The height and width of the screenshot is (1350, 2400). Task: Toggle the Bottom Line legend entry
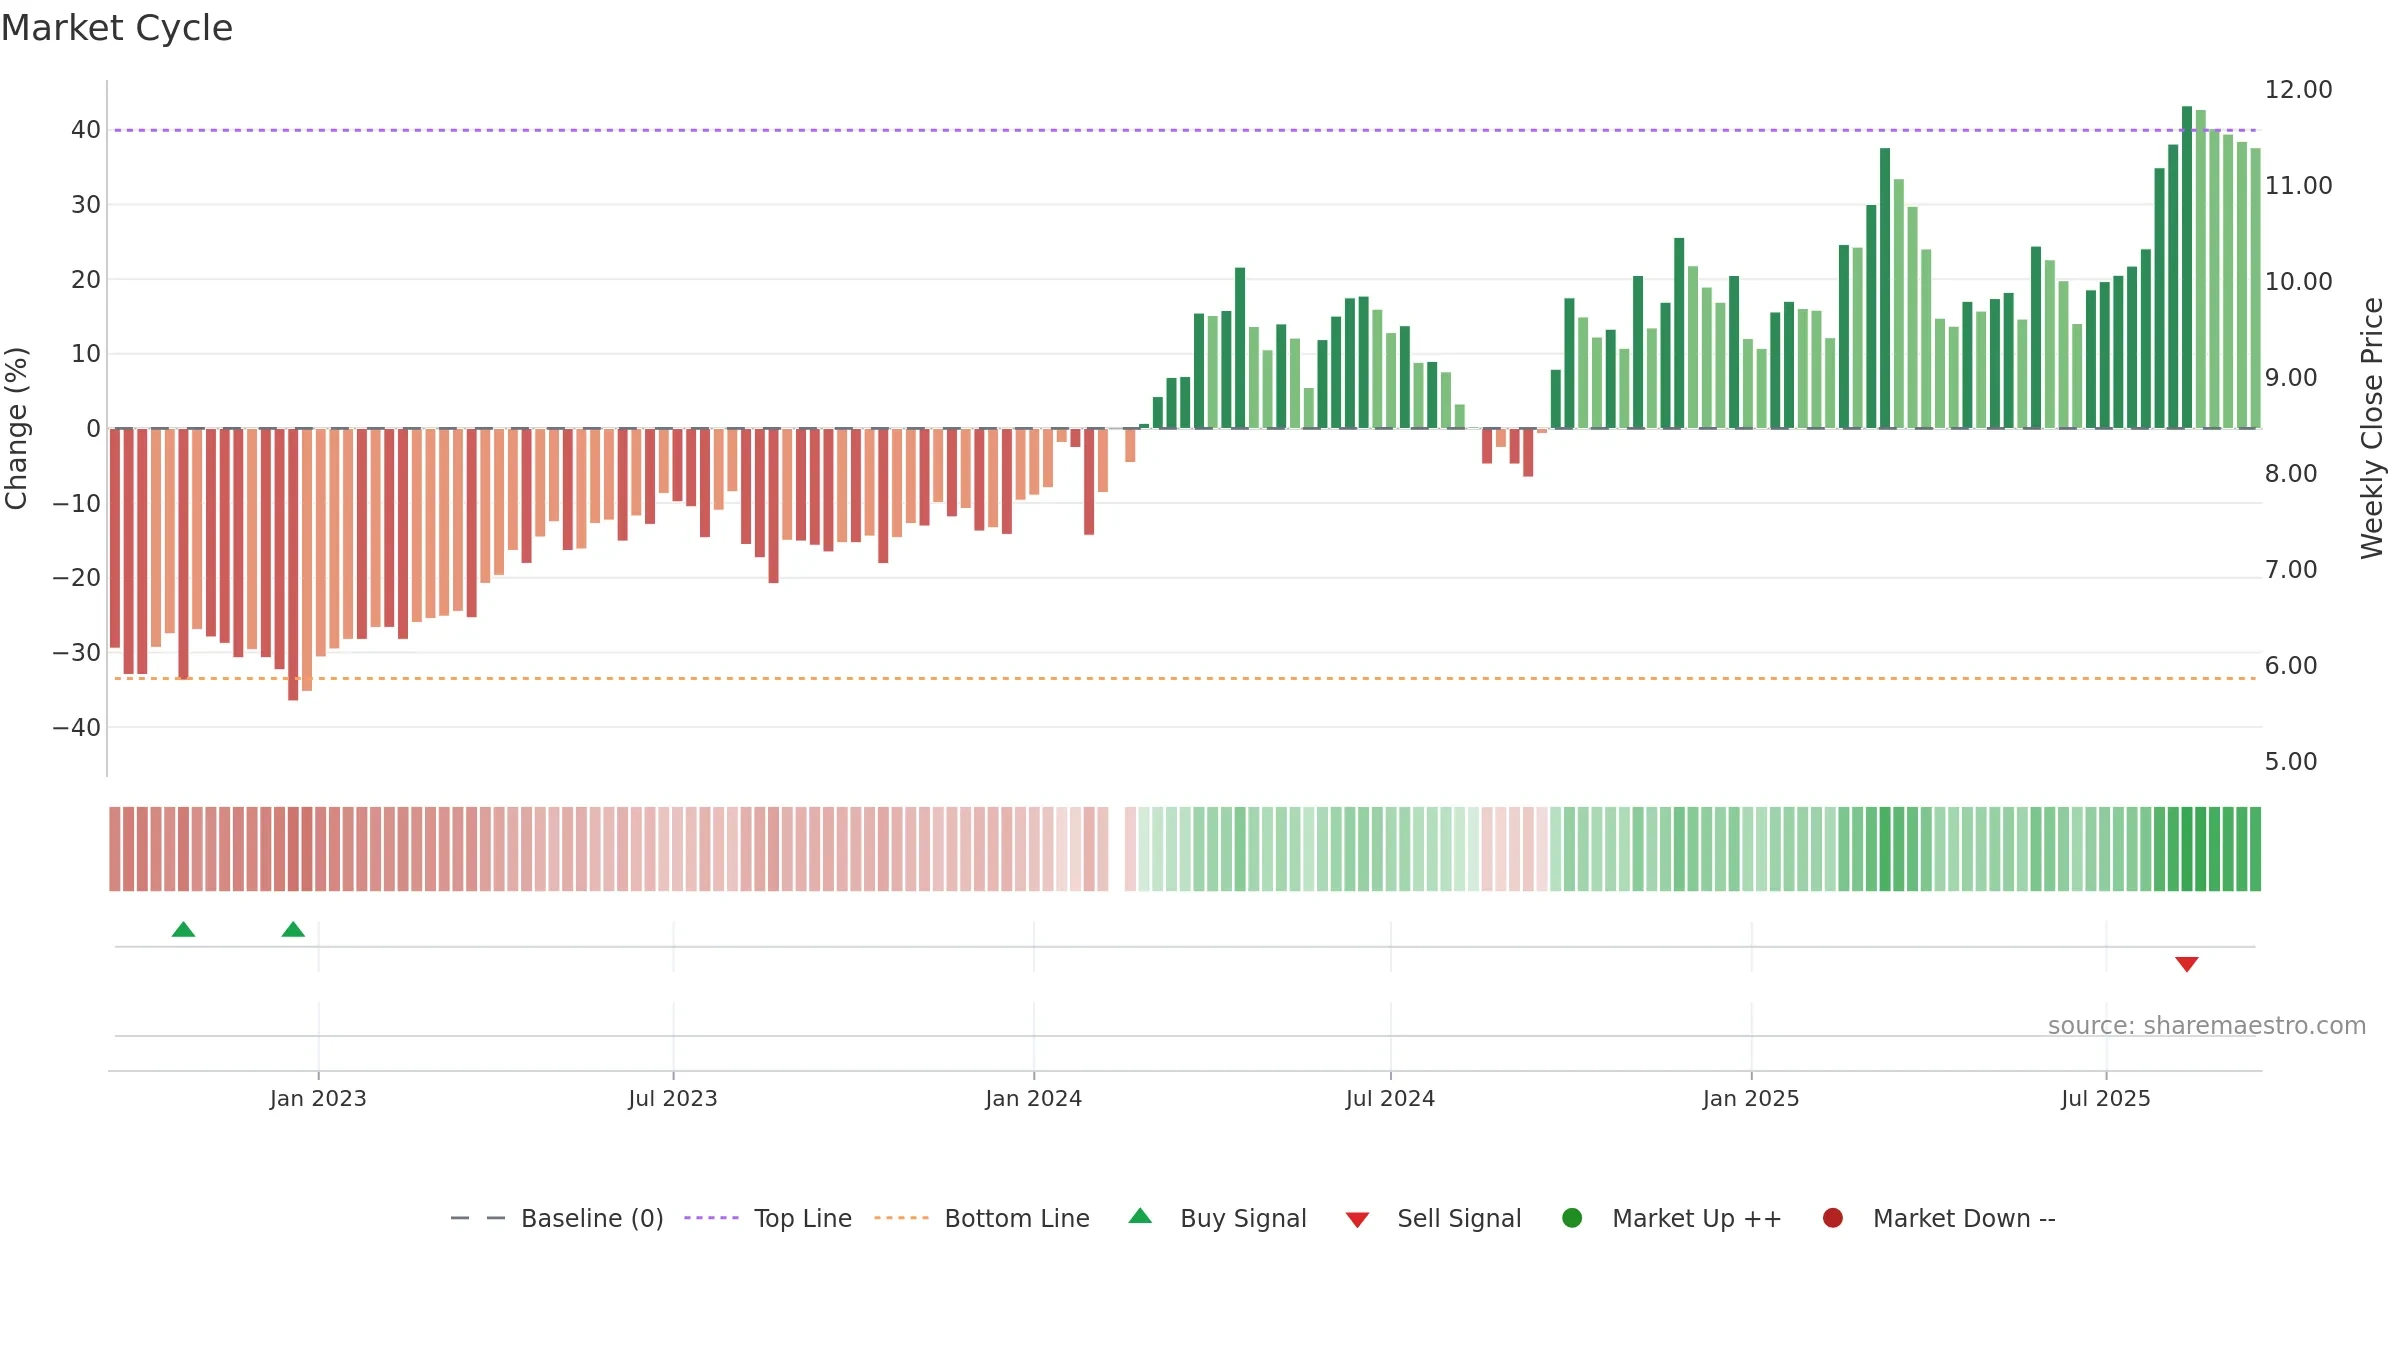pos(982,1218)
